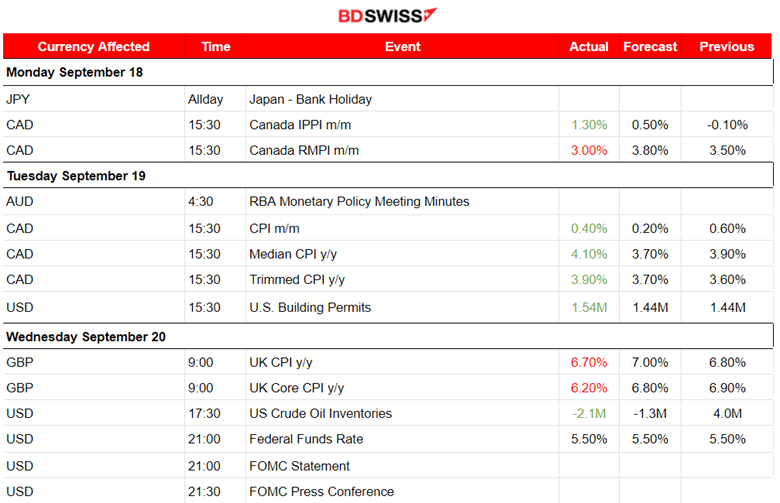
Task: Click the Canada IPPI m/m event
Action: tap(300, 125)
